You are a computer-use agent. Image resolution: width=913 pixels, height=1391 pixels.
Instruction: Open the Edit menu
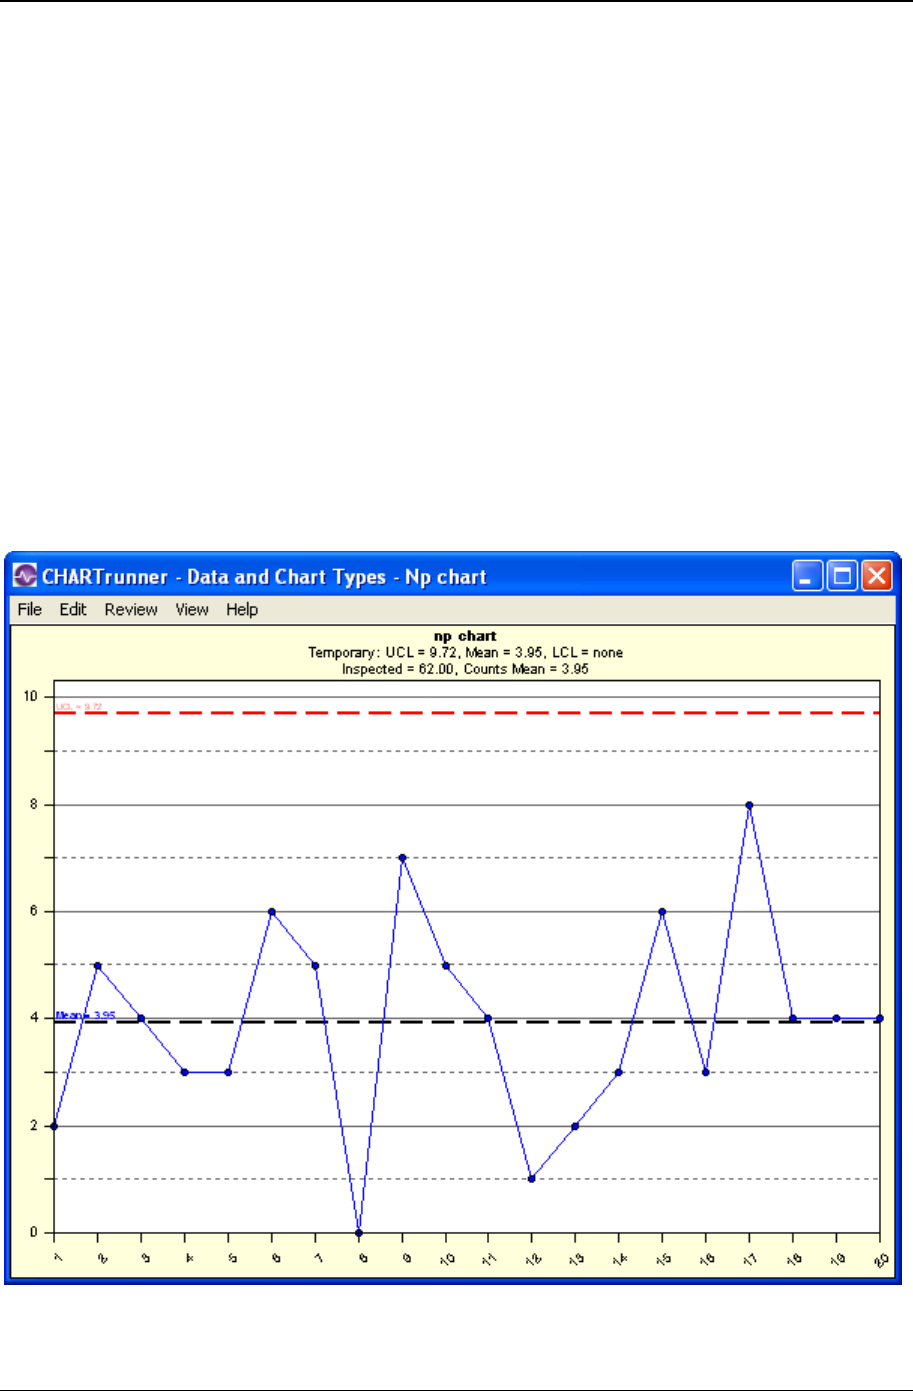[x=73, y=609]
